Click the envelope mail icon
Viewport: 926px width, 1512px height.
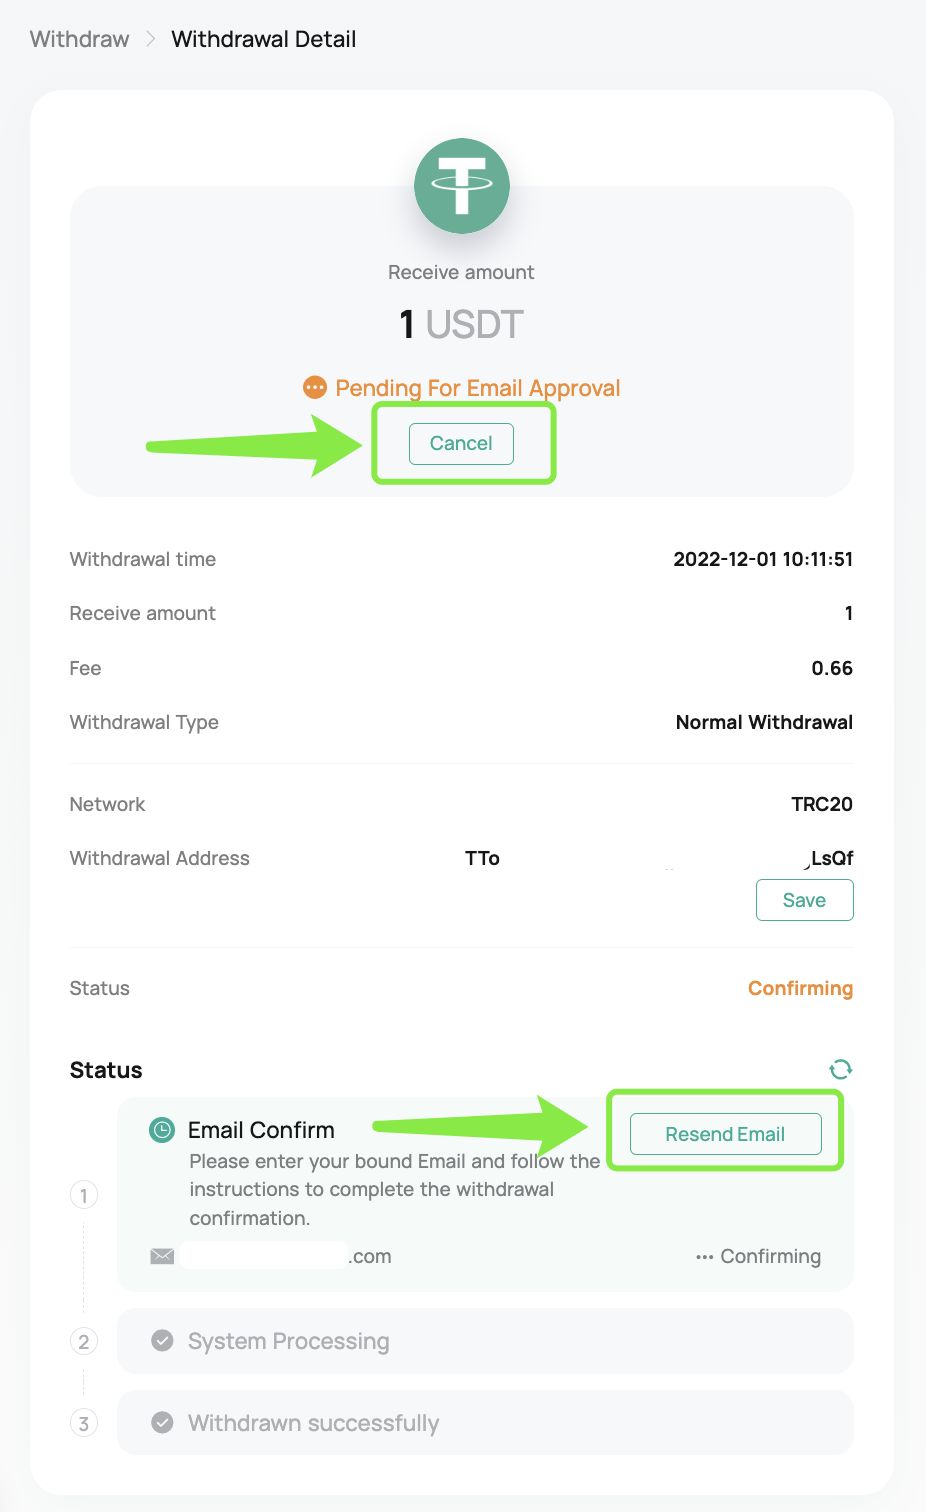tap(162, 1256)
